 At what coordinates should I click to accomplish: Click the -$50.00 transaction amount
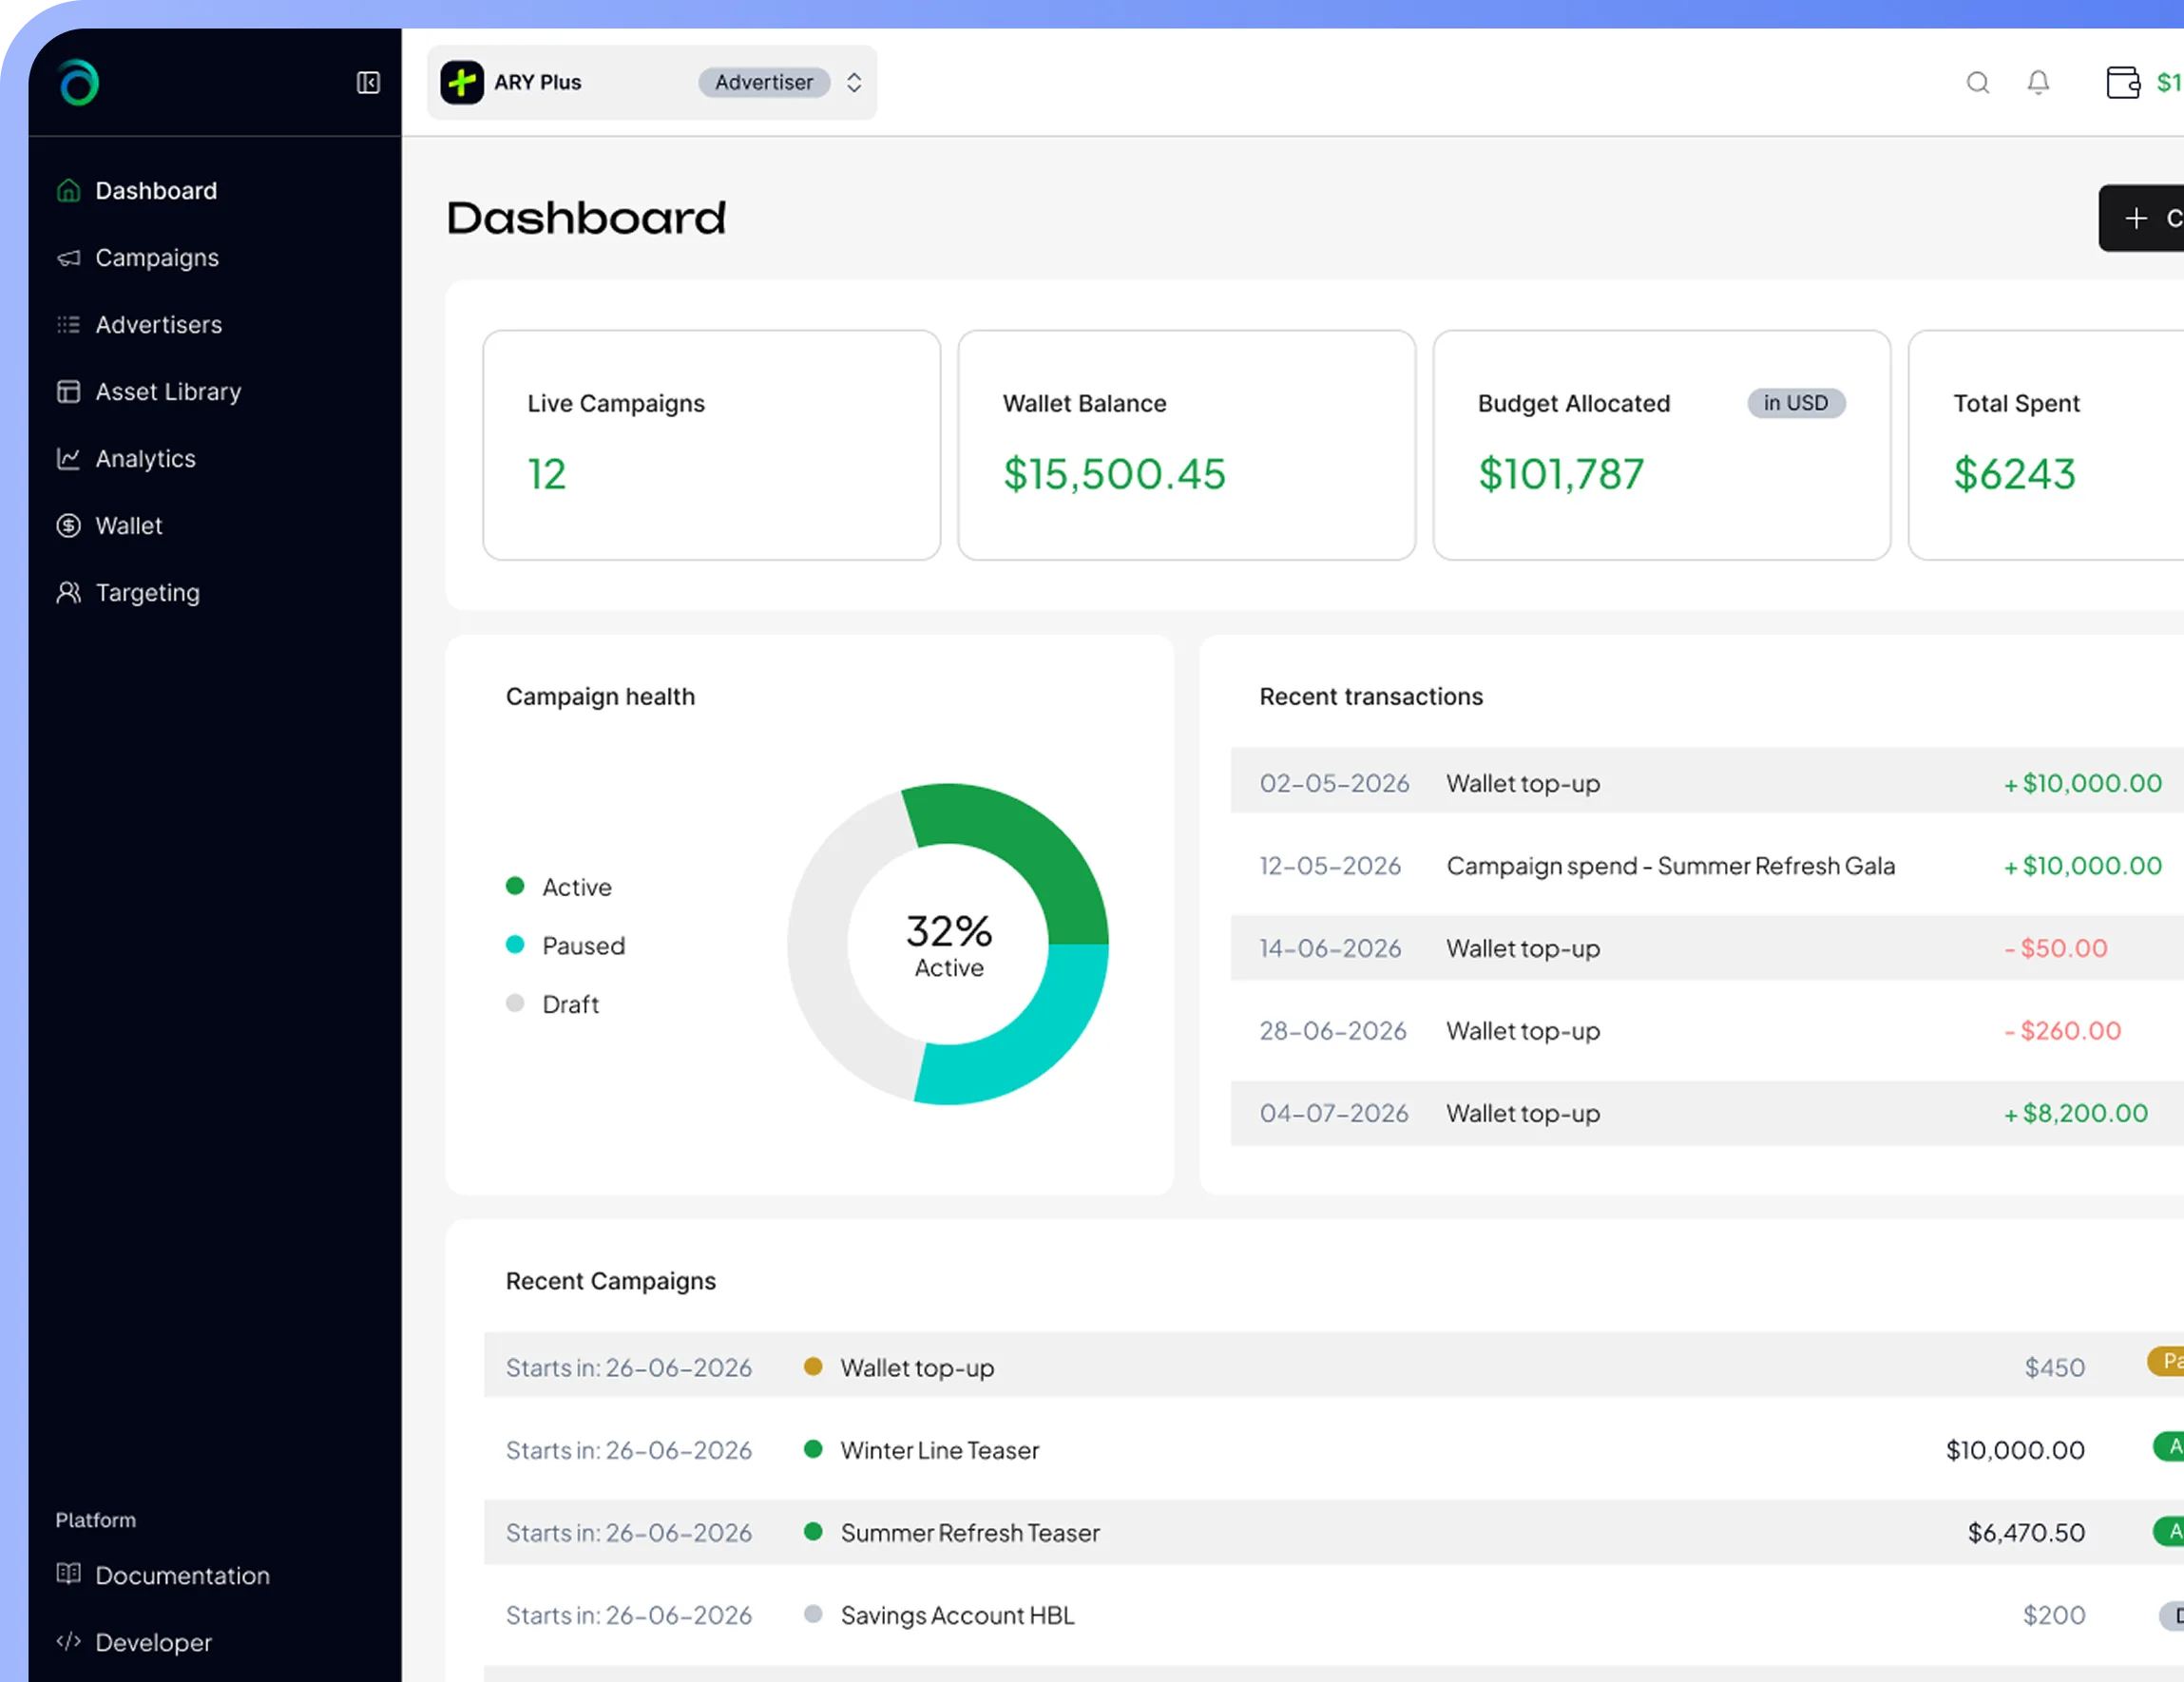click(2056, 947)
